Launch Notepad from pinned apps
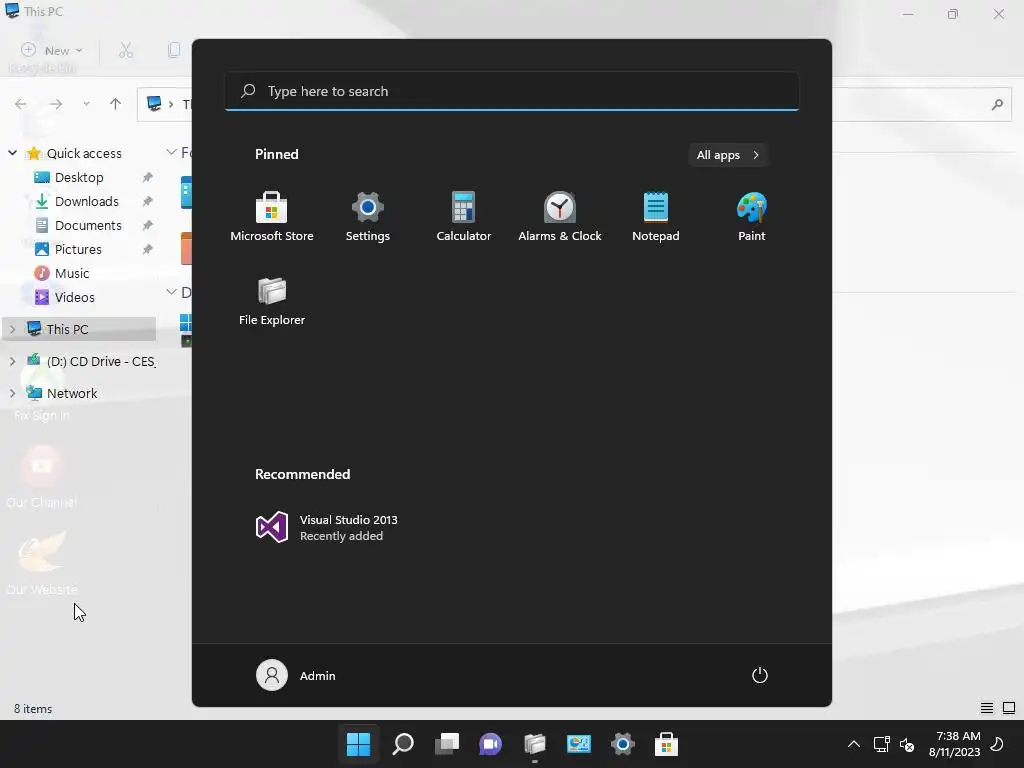Viewport: 1024px width, 768px height. (x=656, y=216)
